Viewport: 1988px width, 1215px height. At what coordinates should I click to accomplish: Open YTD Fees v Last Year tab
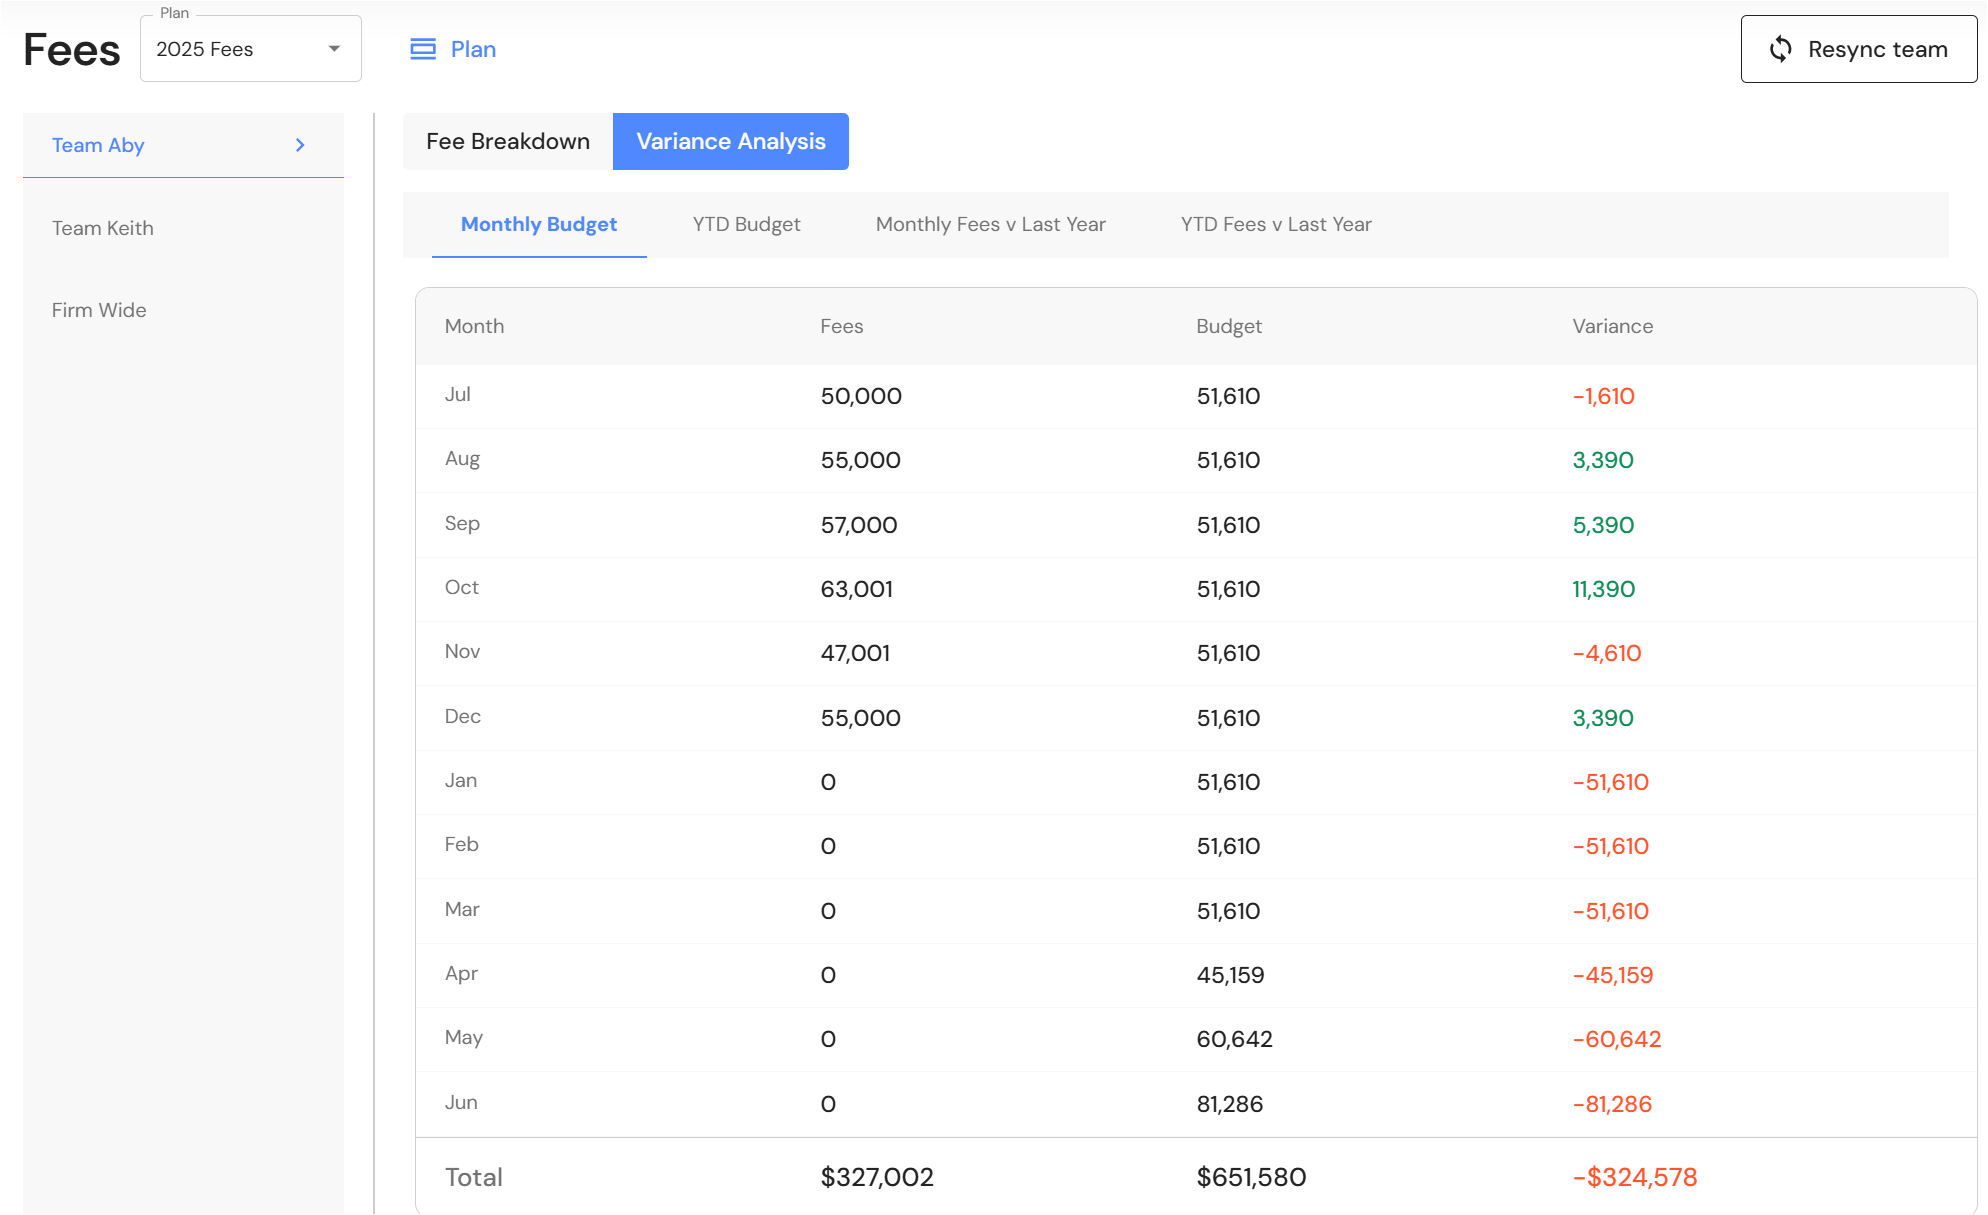pyautogui.click(x=1275, y=224)
